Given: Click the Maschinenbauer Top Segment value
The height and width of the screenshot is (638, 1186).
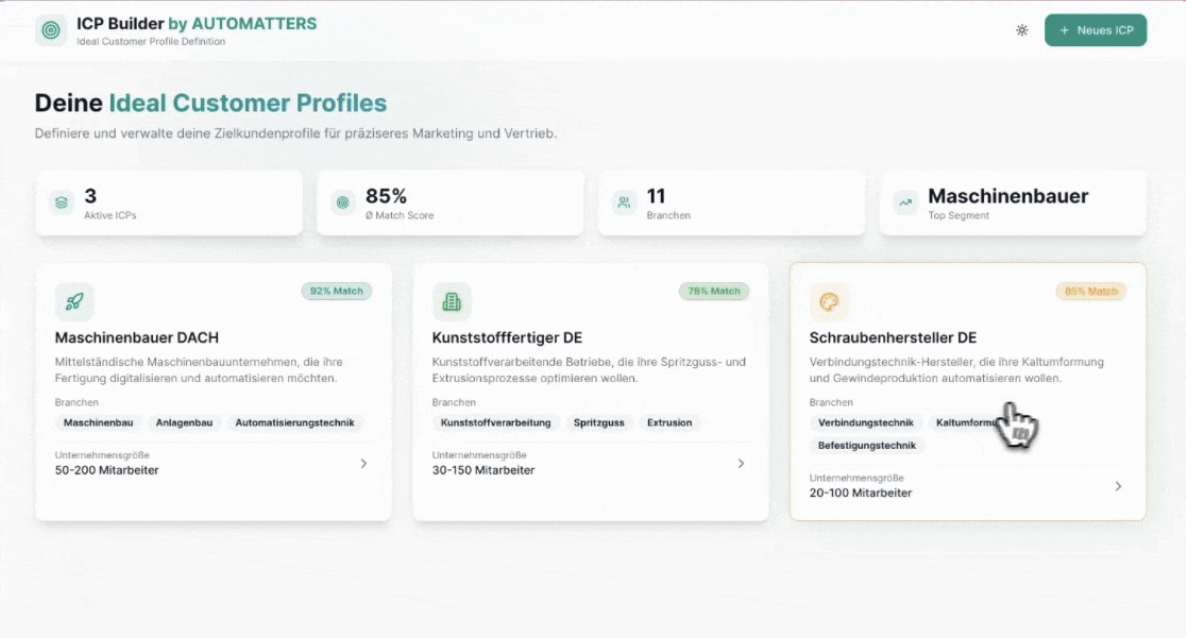Looking at the screenshot, I should pyautogui.click(x=1008, y=196).
